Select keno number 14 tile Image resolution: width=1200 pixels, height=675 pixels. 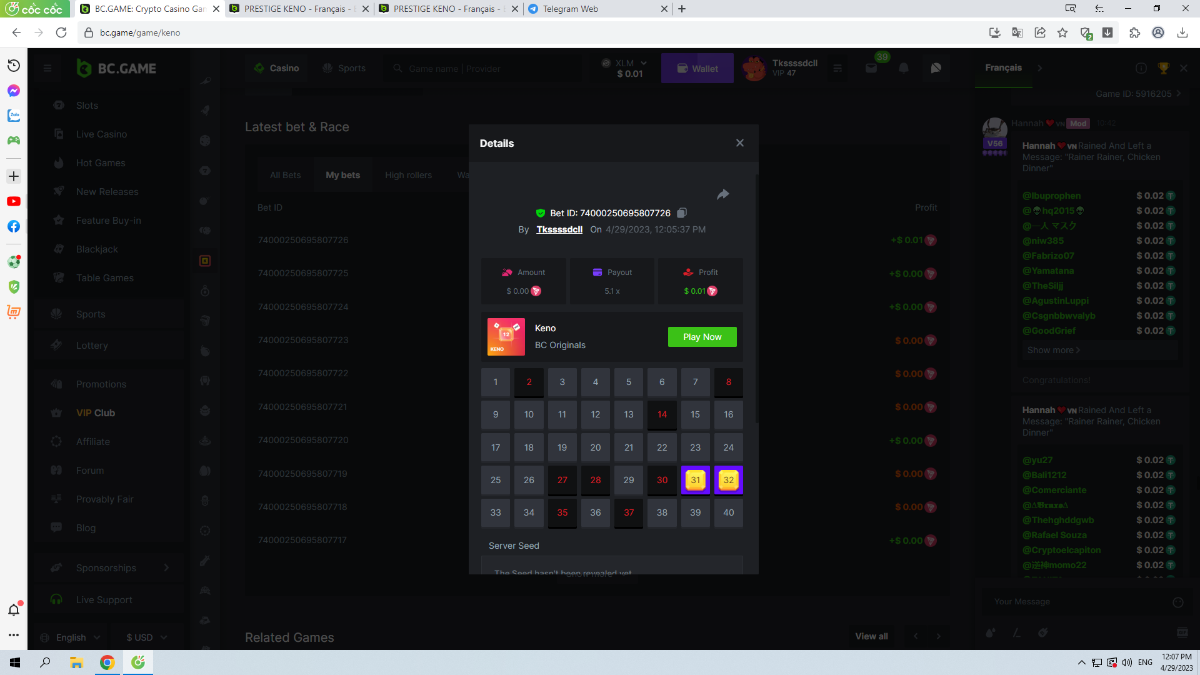tap(662, 414)
